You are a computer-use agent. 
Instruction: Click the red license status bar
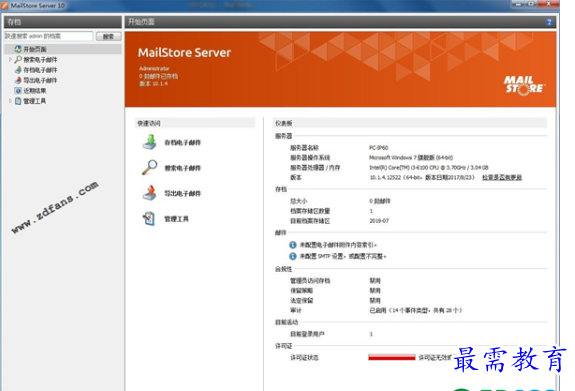point(392,357)
